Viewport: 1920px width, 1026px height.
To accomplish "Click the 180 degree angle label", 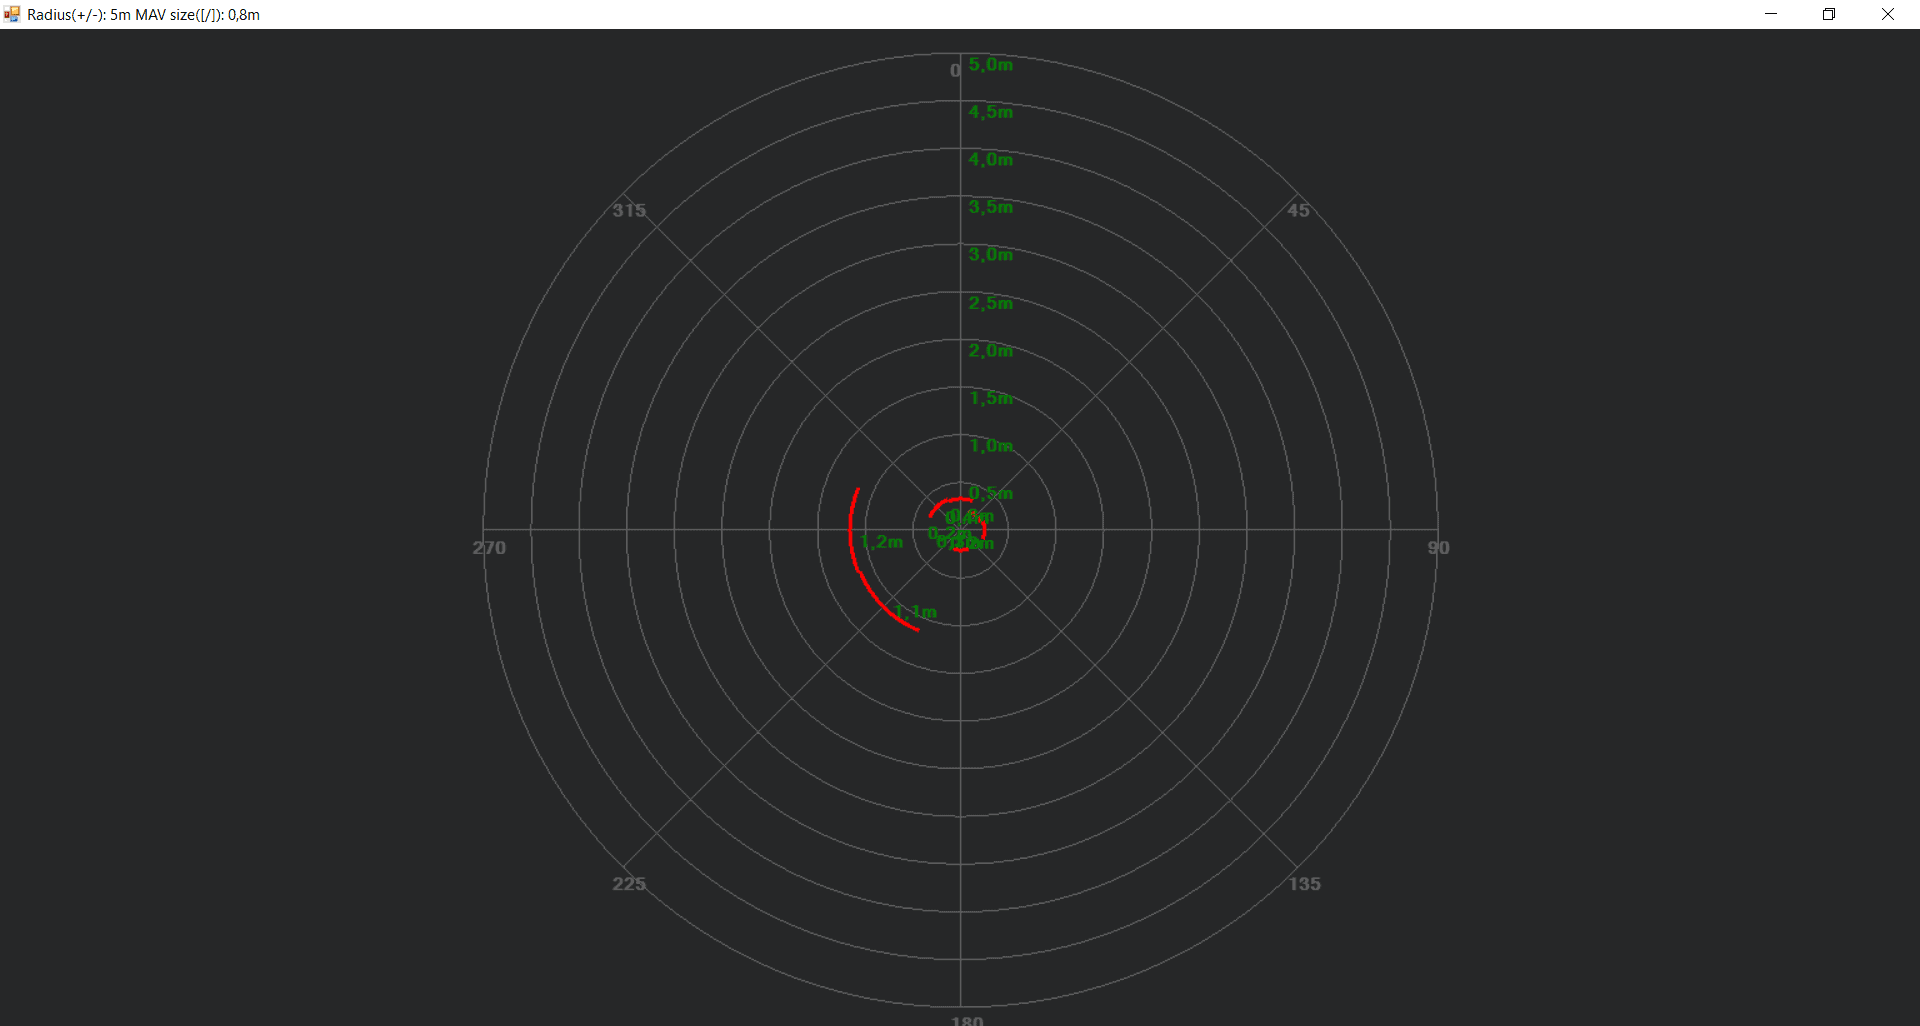I will pos(967,1020).
